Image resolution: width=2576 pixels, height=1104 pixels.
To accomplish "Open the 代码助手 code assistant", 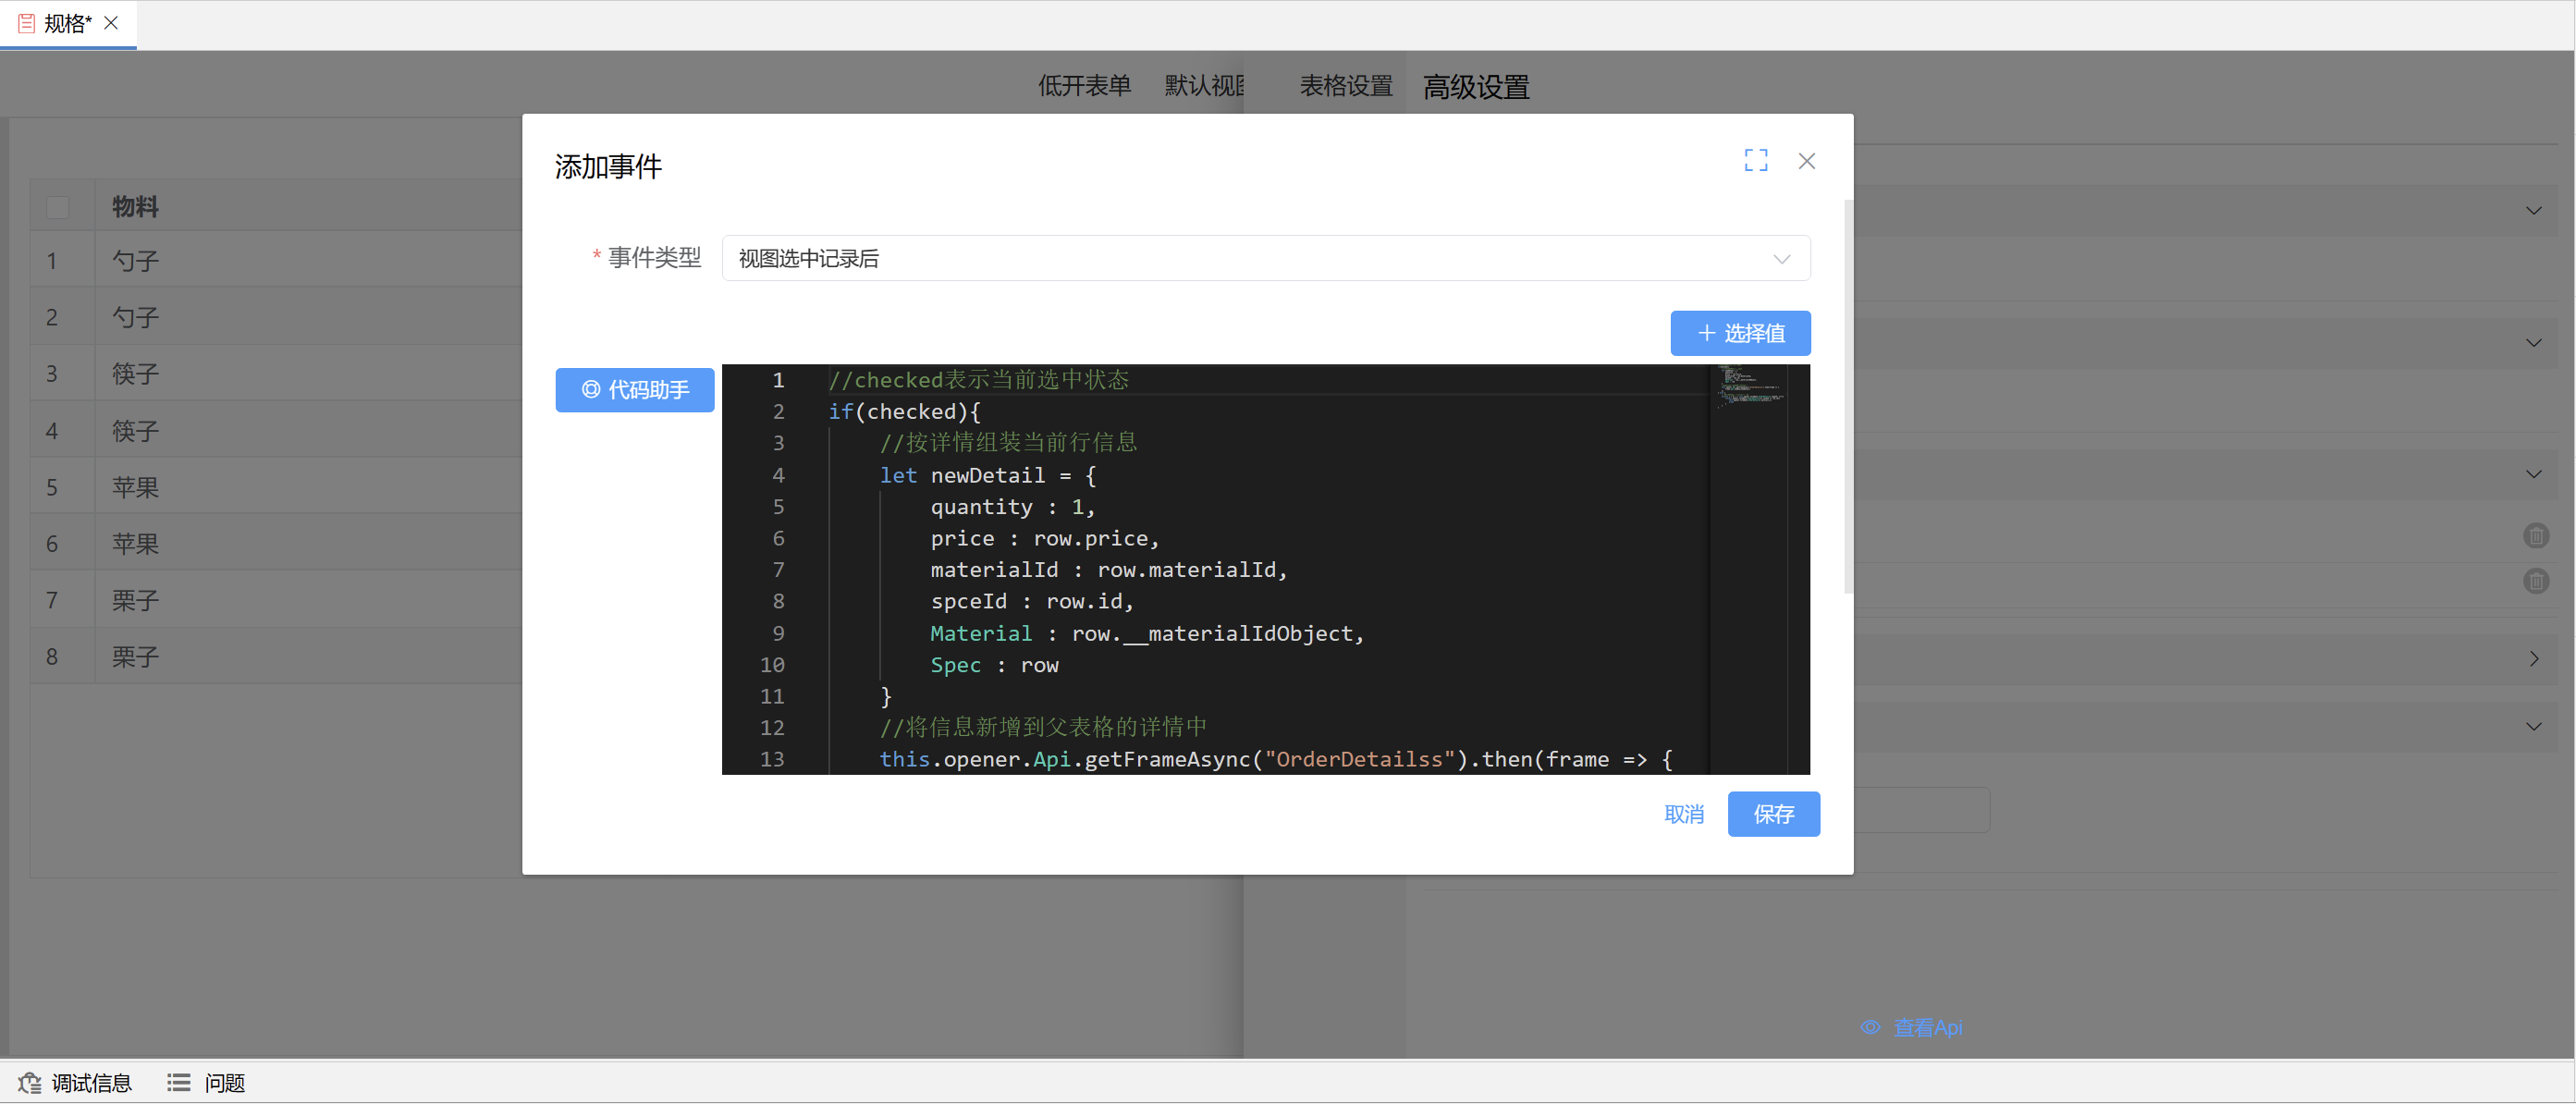I will point(635,390).
